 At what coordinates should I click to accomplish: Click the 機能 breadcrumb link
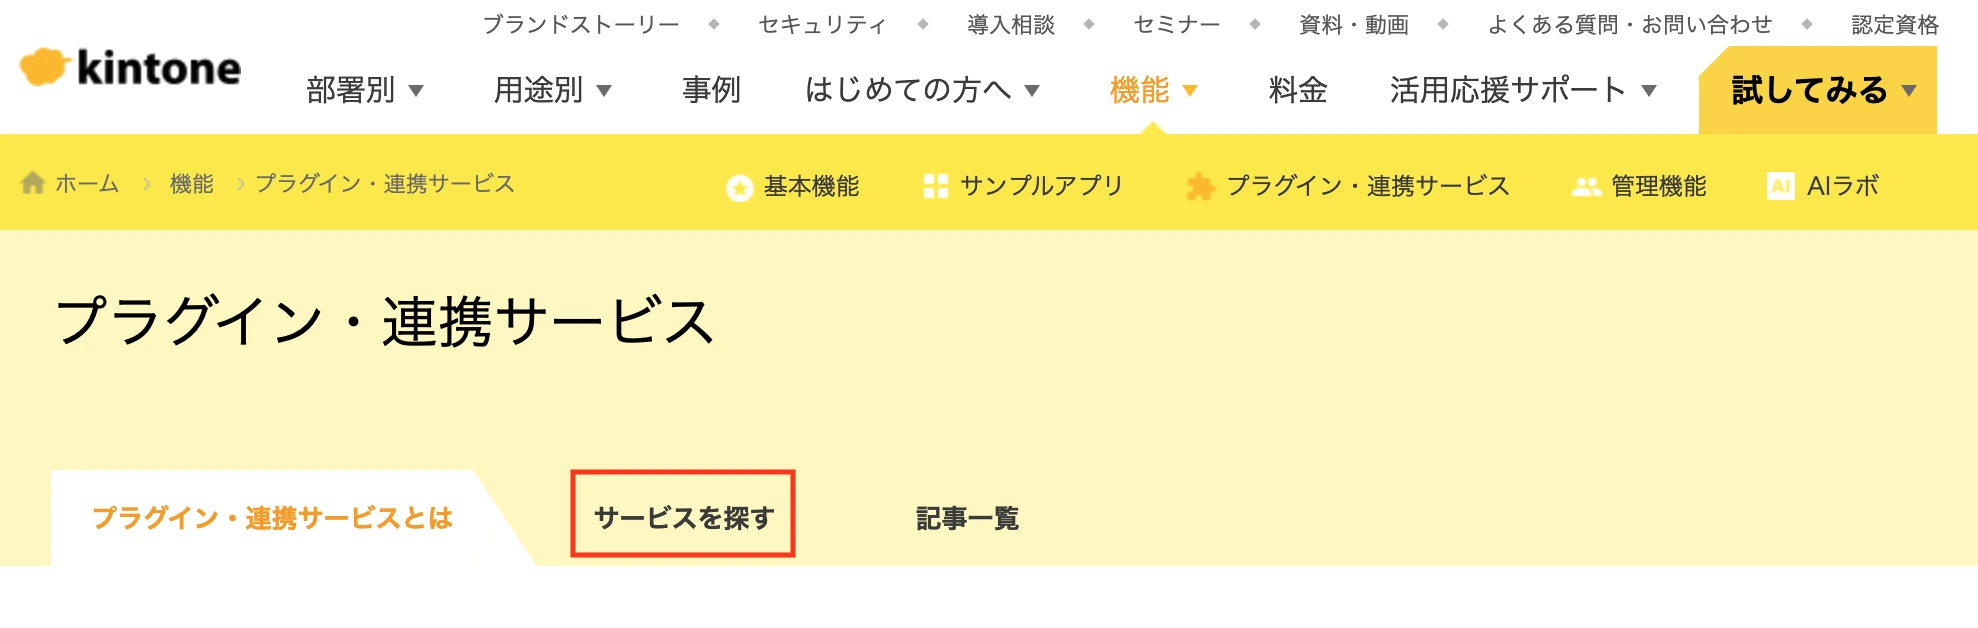(x=192, y=184)
